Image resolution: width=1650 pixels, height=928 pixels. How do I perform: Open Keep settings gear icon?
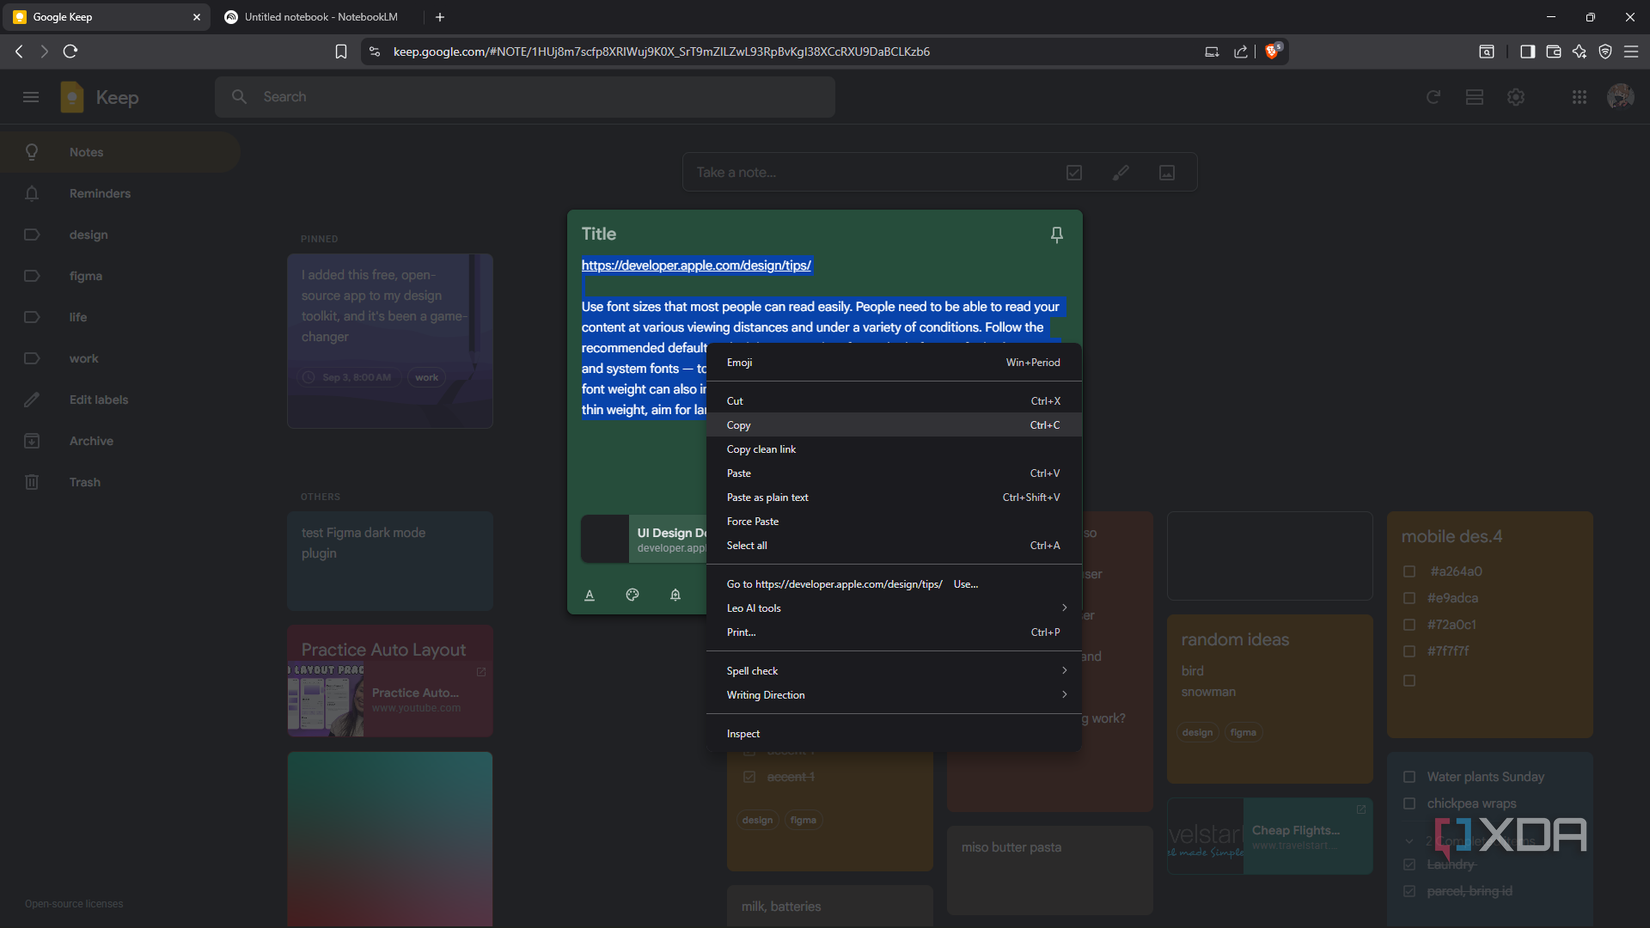point(1516,97)
